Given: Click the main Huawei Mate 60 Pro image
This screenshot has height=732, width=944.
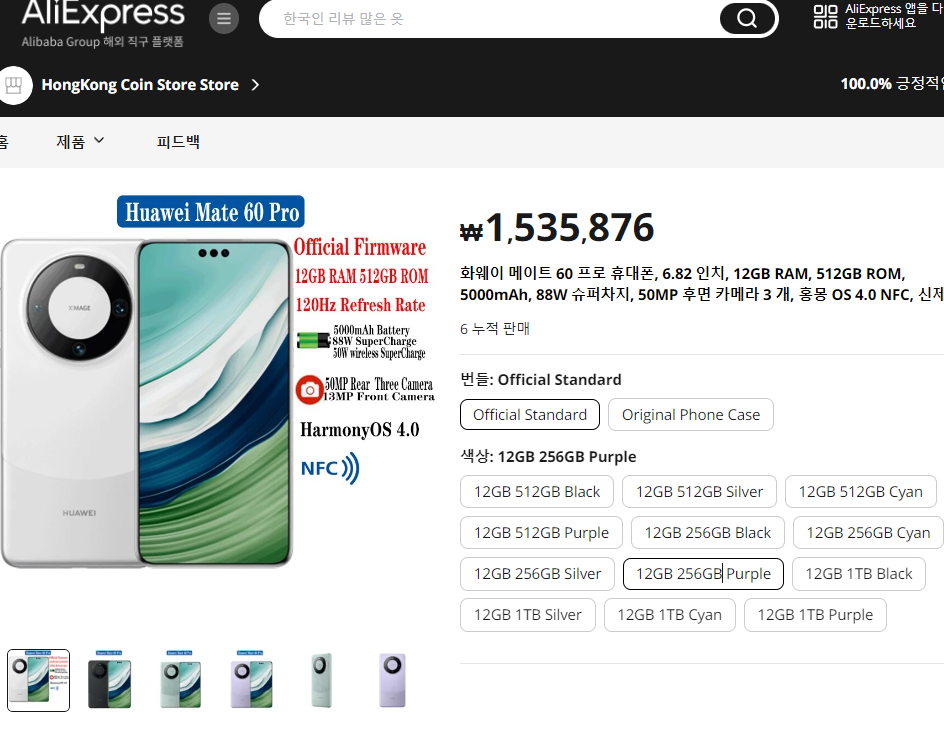Looking at the screenshot, I should 218,382.
